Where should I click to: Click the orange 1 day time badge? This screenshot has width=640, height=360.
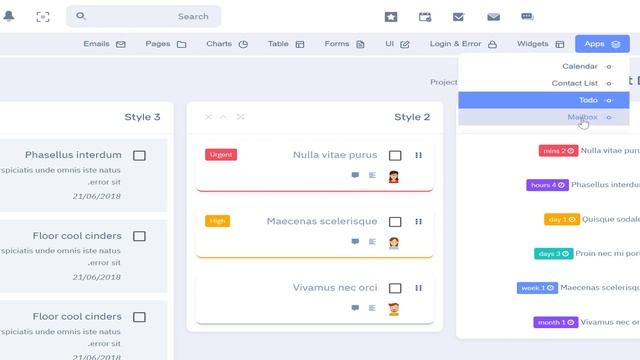click(x=562, y=220)
